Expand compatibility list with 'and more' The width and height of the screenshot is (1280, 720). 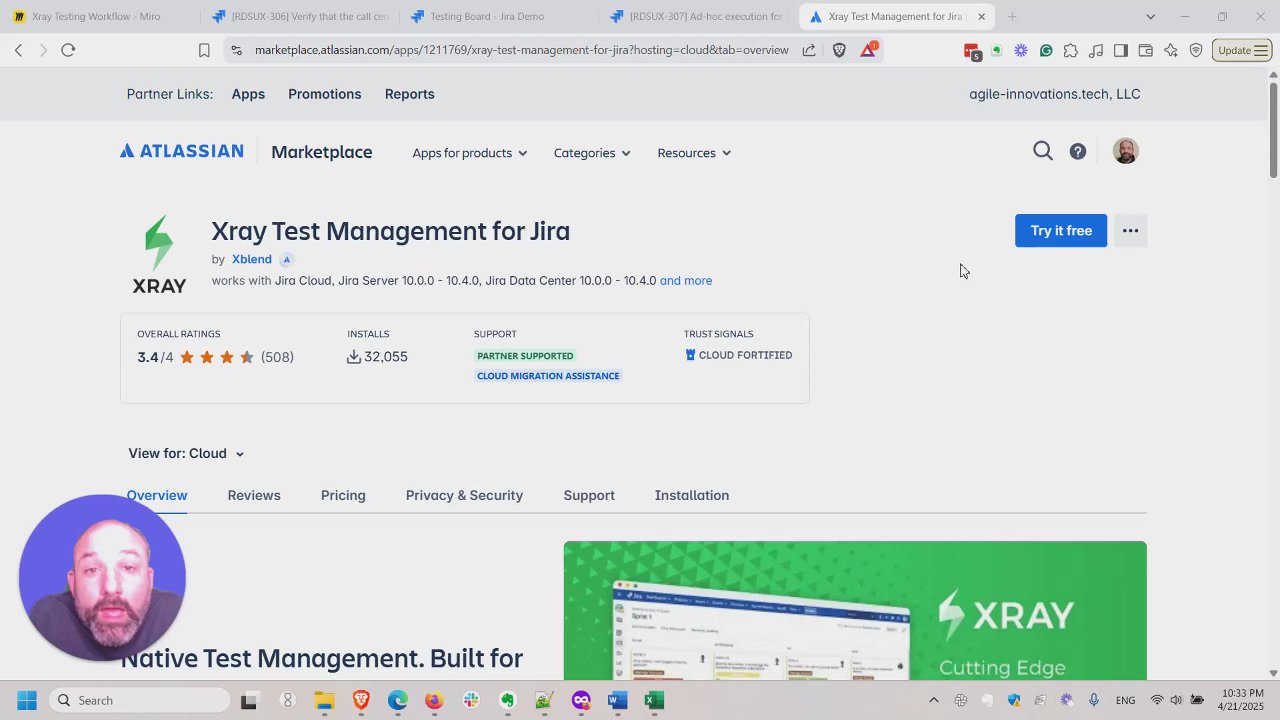click(686, 281)
